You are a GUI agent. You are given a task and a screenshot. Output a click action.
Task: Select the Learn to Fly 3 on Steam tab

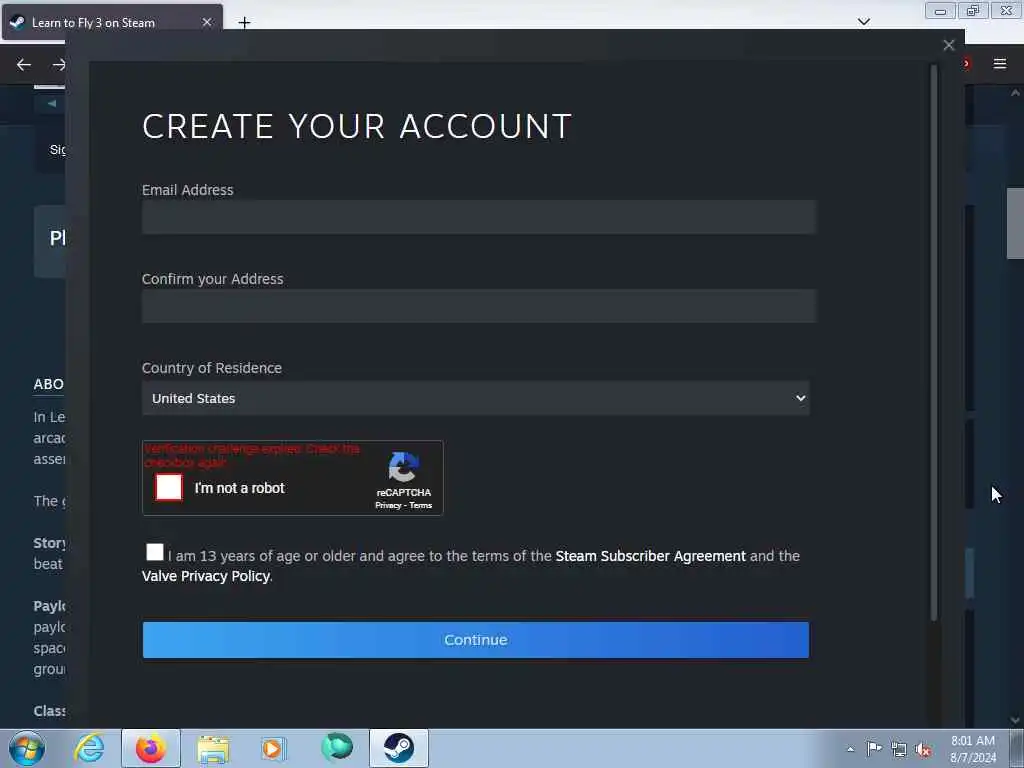coord(112,22)
